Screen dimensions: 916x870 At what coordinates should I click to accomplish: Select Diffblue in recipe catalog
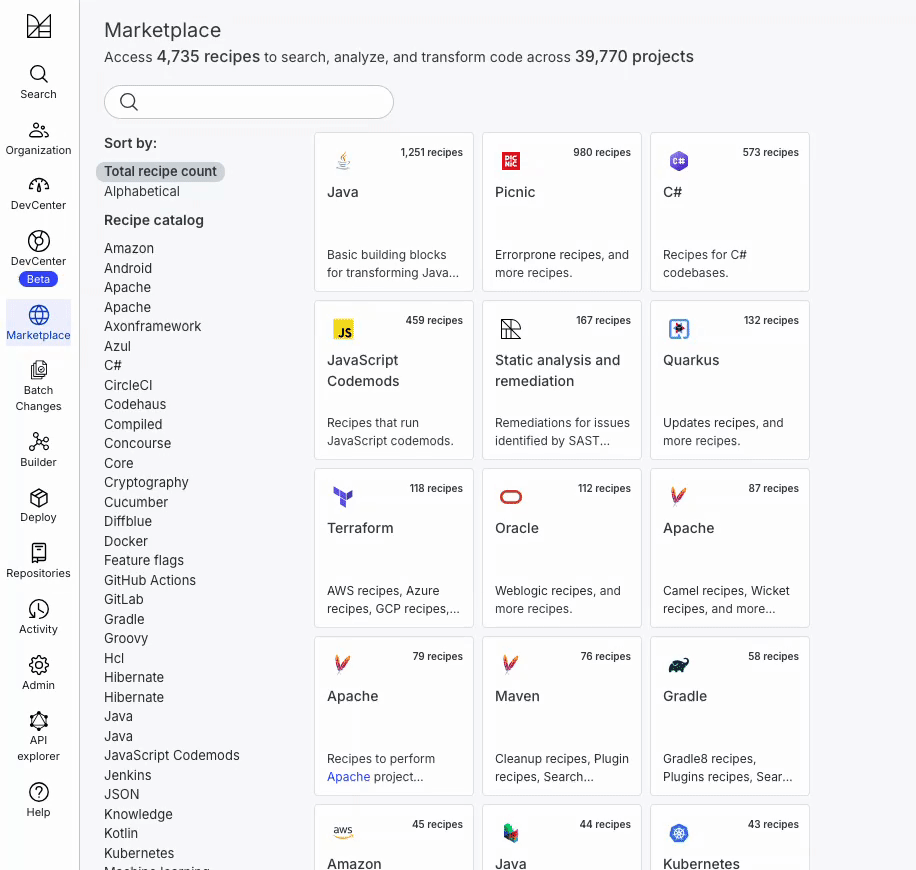[128, 521]
